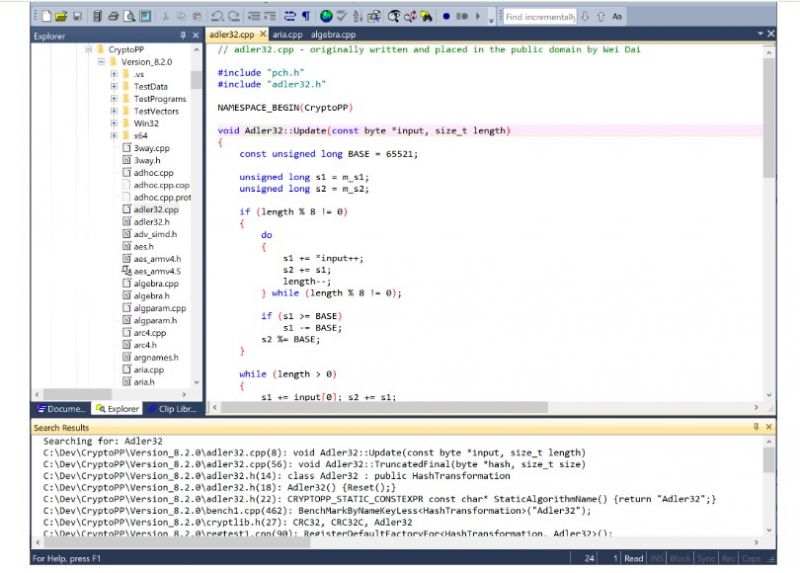Screen dimensions: 800x573
Task: Click search result cryptlib.h(27)
Action: (x=228, y=522)
